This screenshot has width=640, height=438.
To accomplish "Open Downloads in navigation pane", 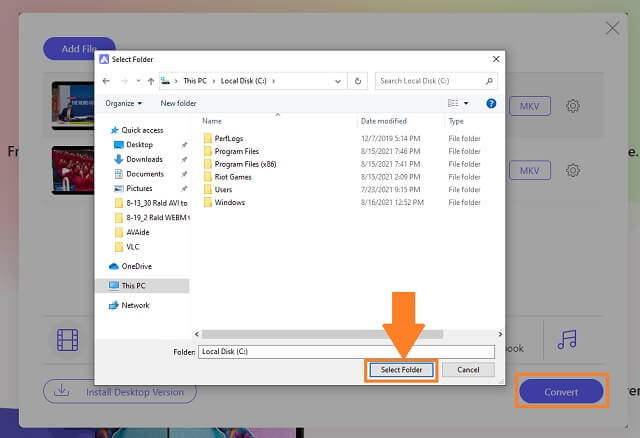I will (x=138, y=159).
